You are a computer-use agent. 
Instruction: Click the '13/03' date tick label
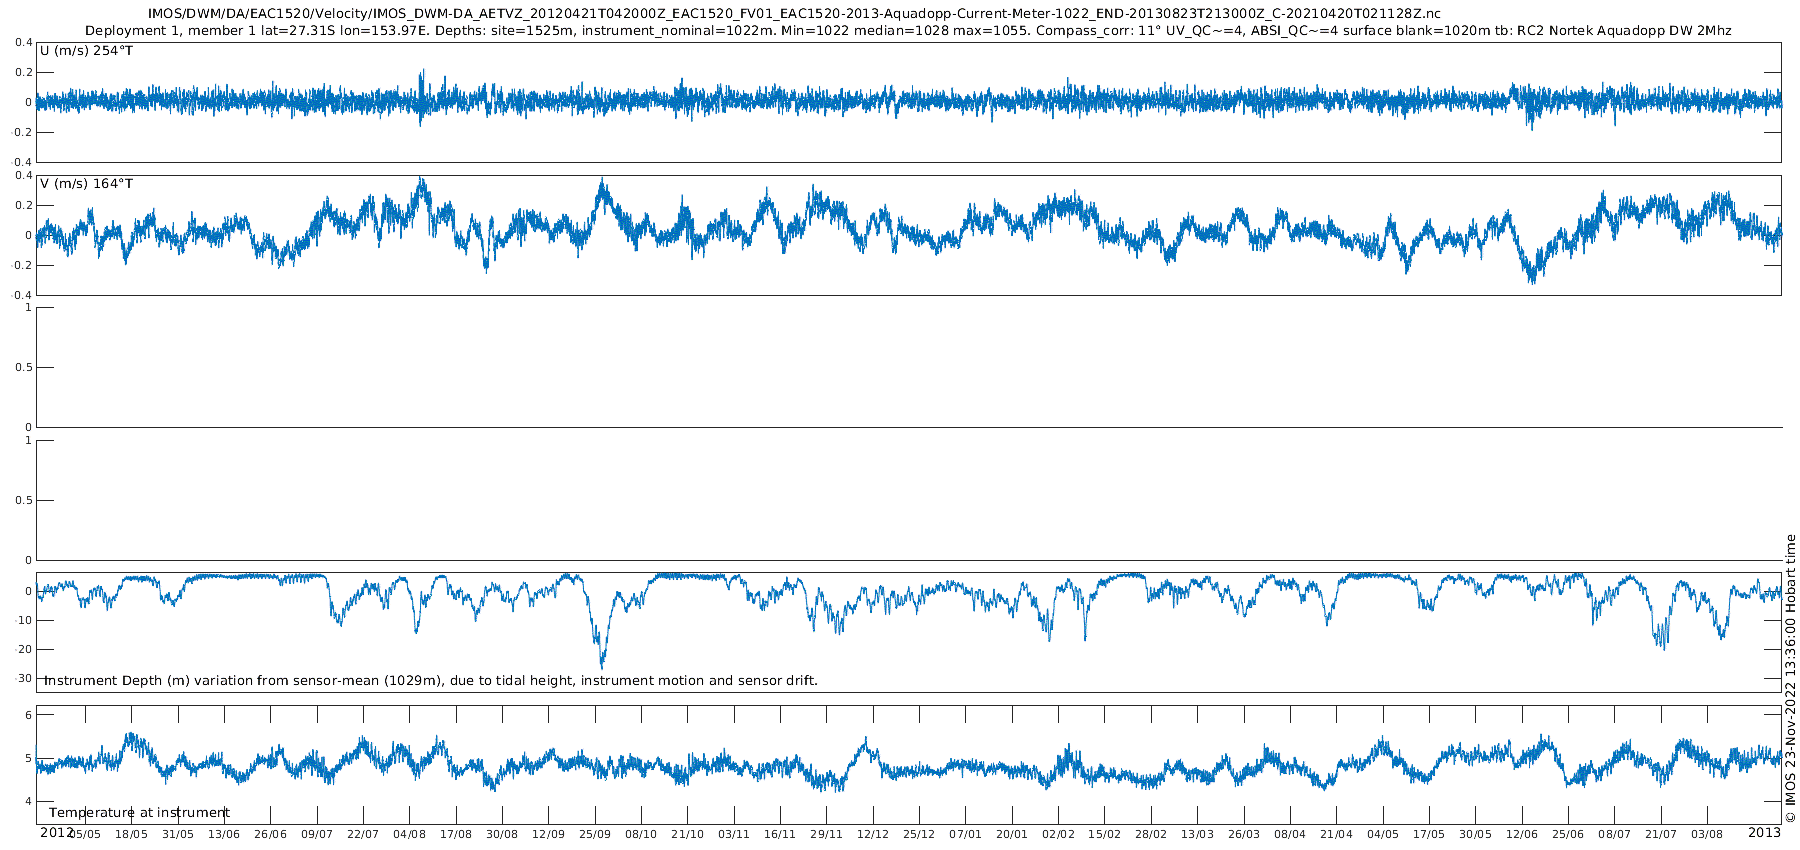[x=1197, y=834]
